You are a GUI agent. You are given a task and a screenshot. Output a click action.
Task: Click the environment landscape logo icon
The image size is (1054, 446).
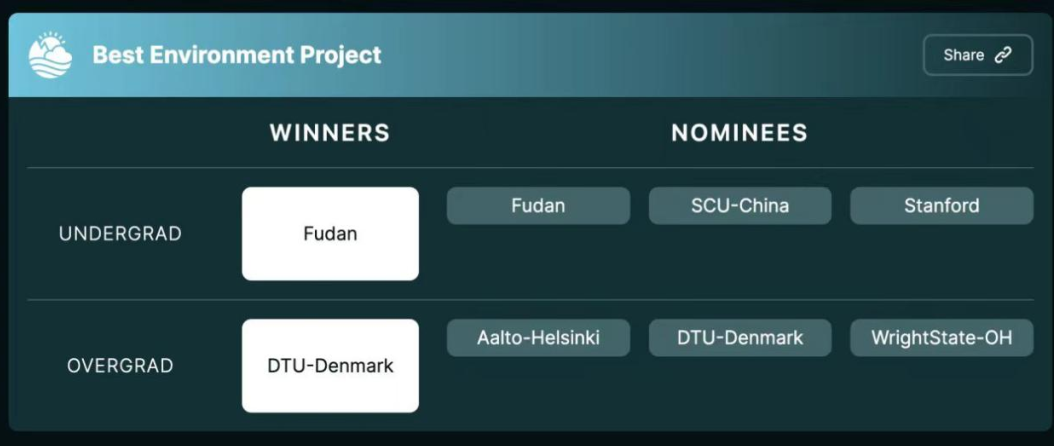(51, 55)
